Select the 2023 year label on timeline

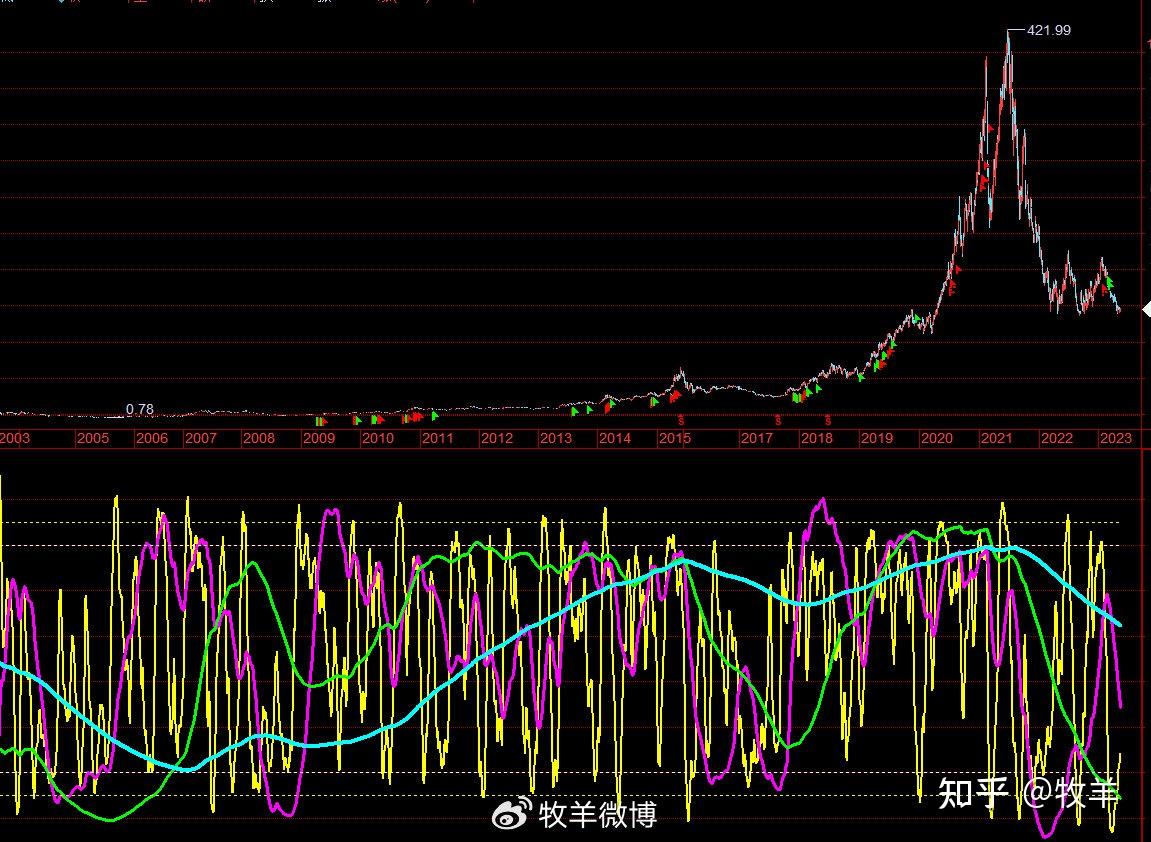(1116, 438)
